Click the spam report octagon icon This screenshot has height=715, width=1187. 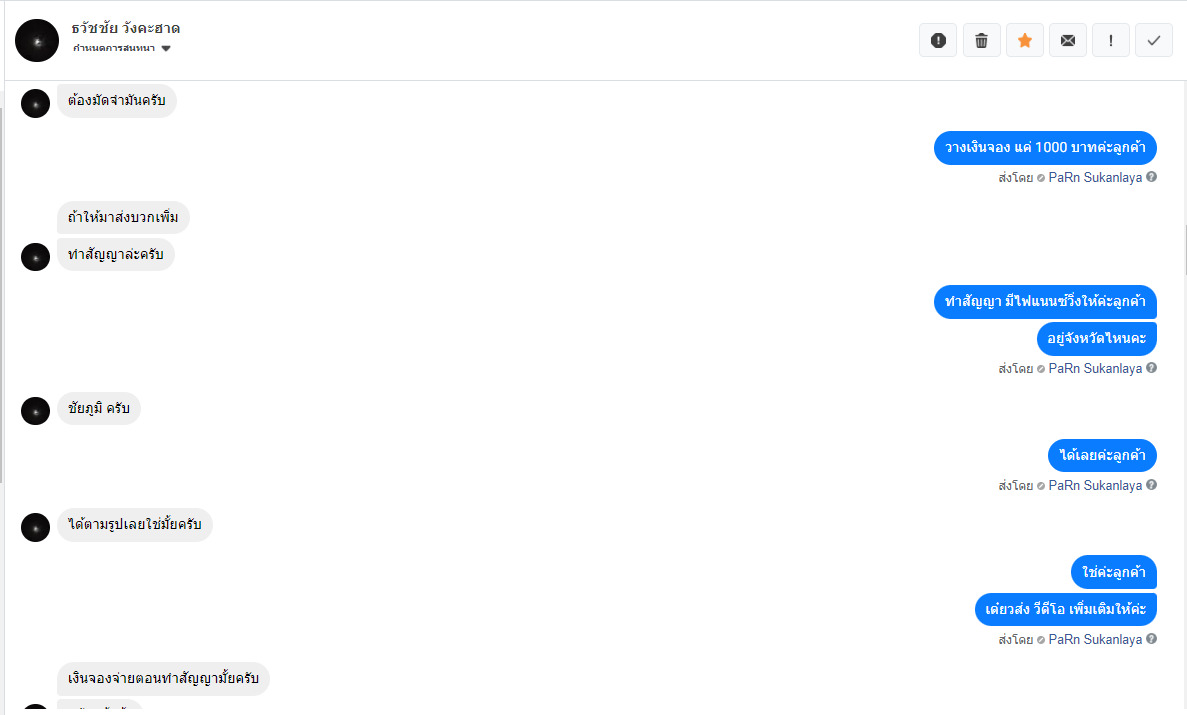(x=938, y=40)
